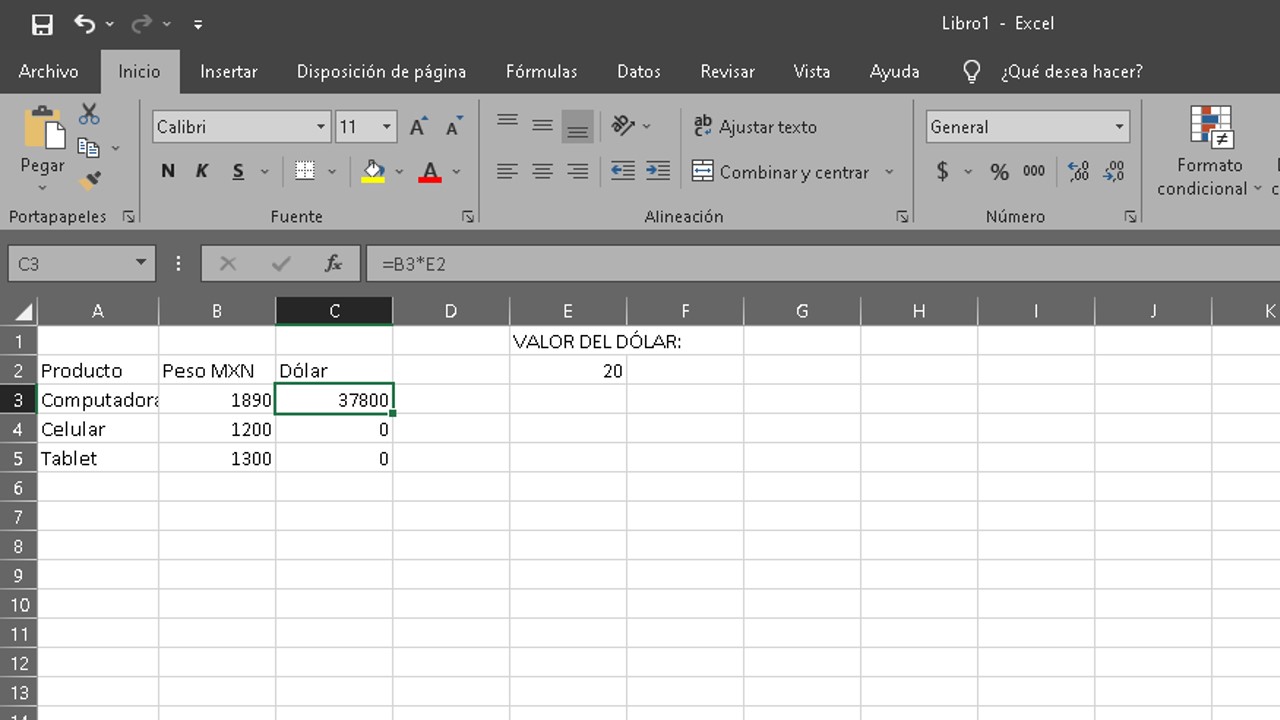Click the Increase Indent icon
The height and width of the screenshot is (720, 1280).
click(x=657, y=172)
